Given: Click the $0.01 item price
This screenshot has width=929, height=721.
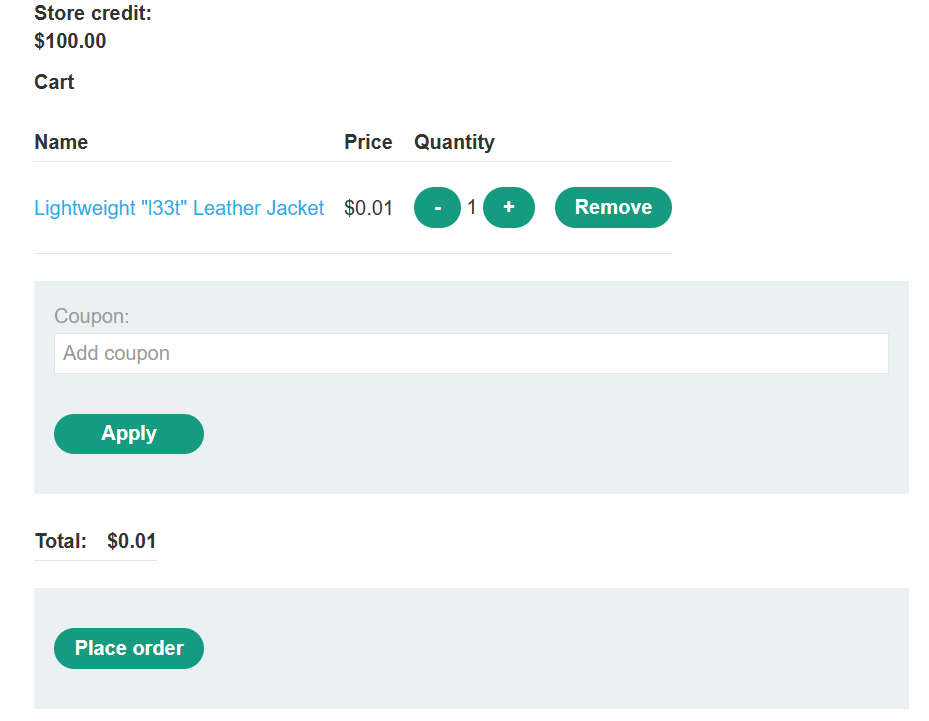Looking at the screenshot, I should point(369,208).
